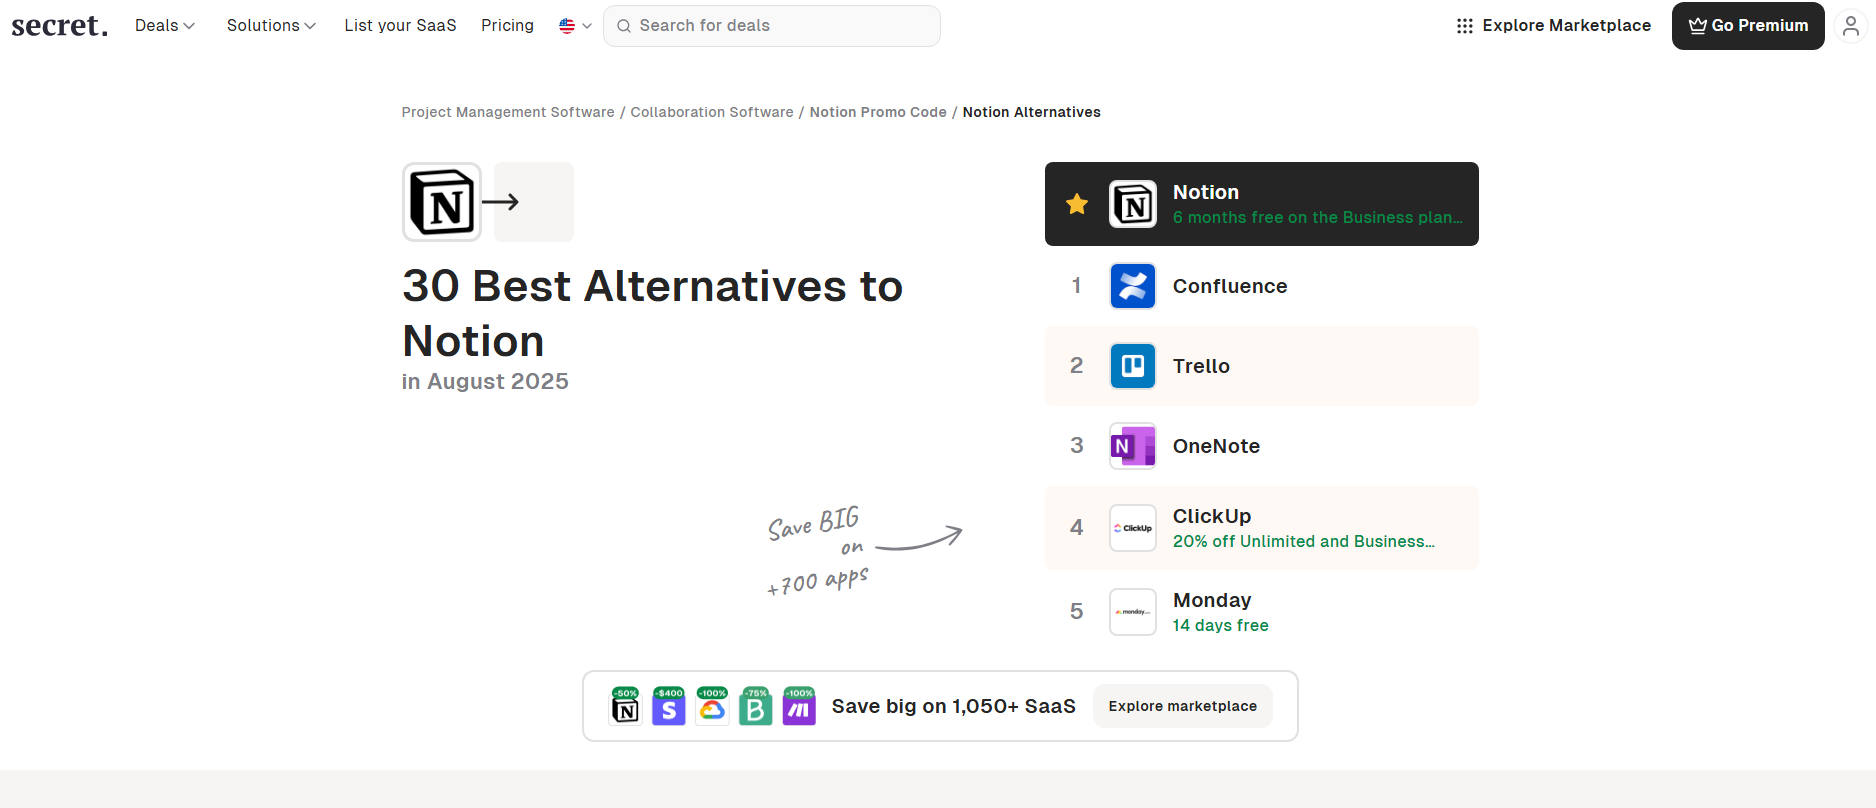1876x808 pixels.
Task: Expand the Solutions dropdown menu
Action: [271, 25]
